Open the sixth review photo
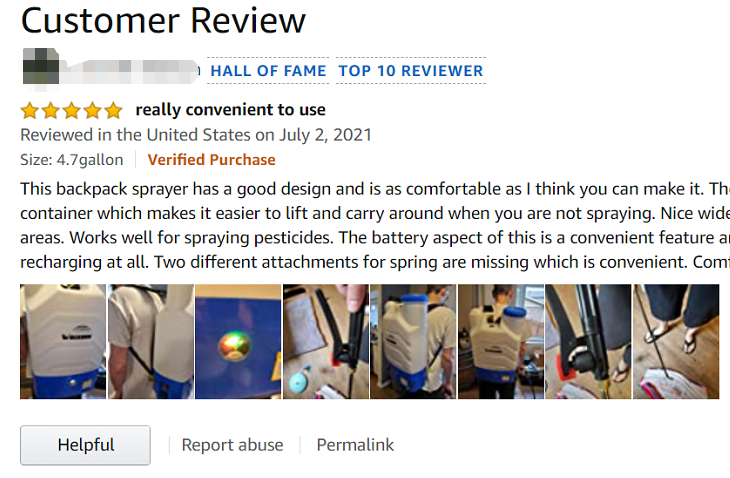This screenshot has width=730, height=478. click(501, 341)
